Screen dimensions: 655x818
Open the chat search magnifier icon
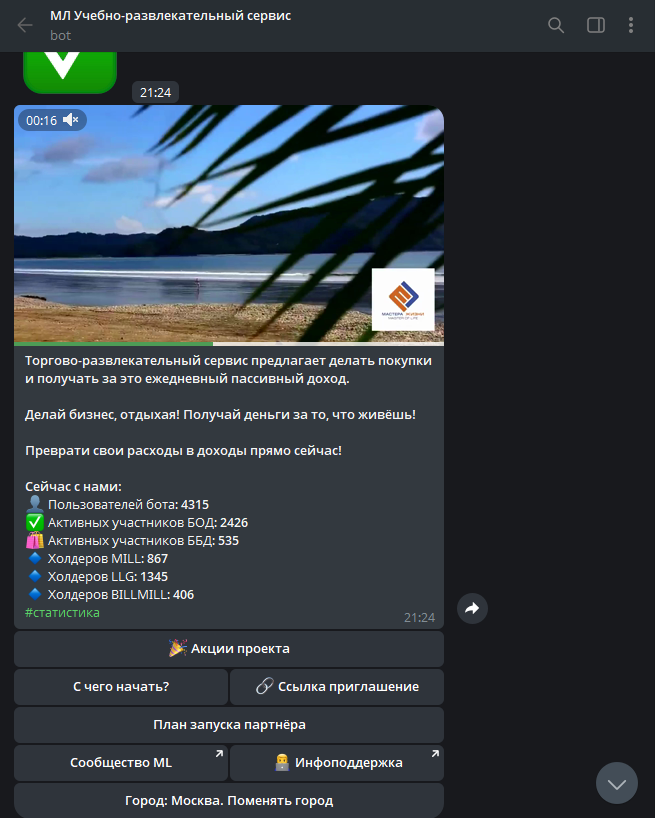coord(556,25)
